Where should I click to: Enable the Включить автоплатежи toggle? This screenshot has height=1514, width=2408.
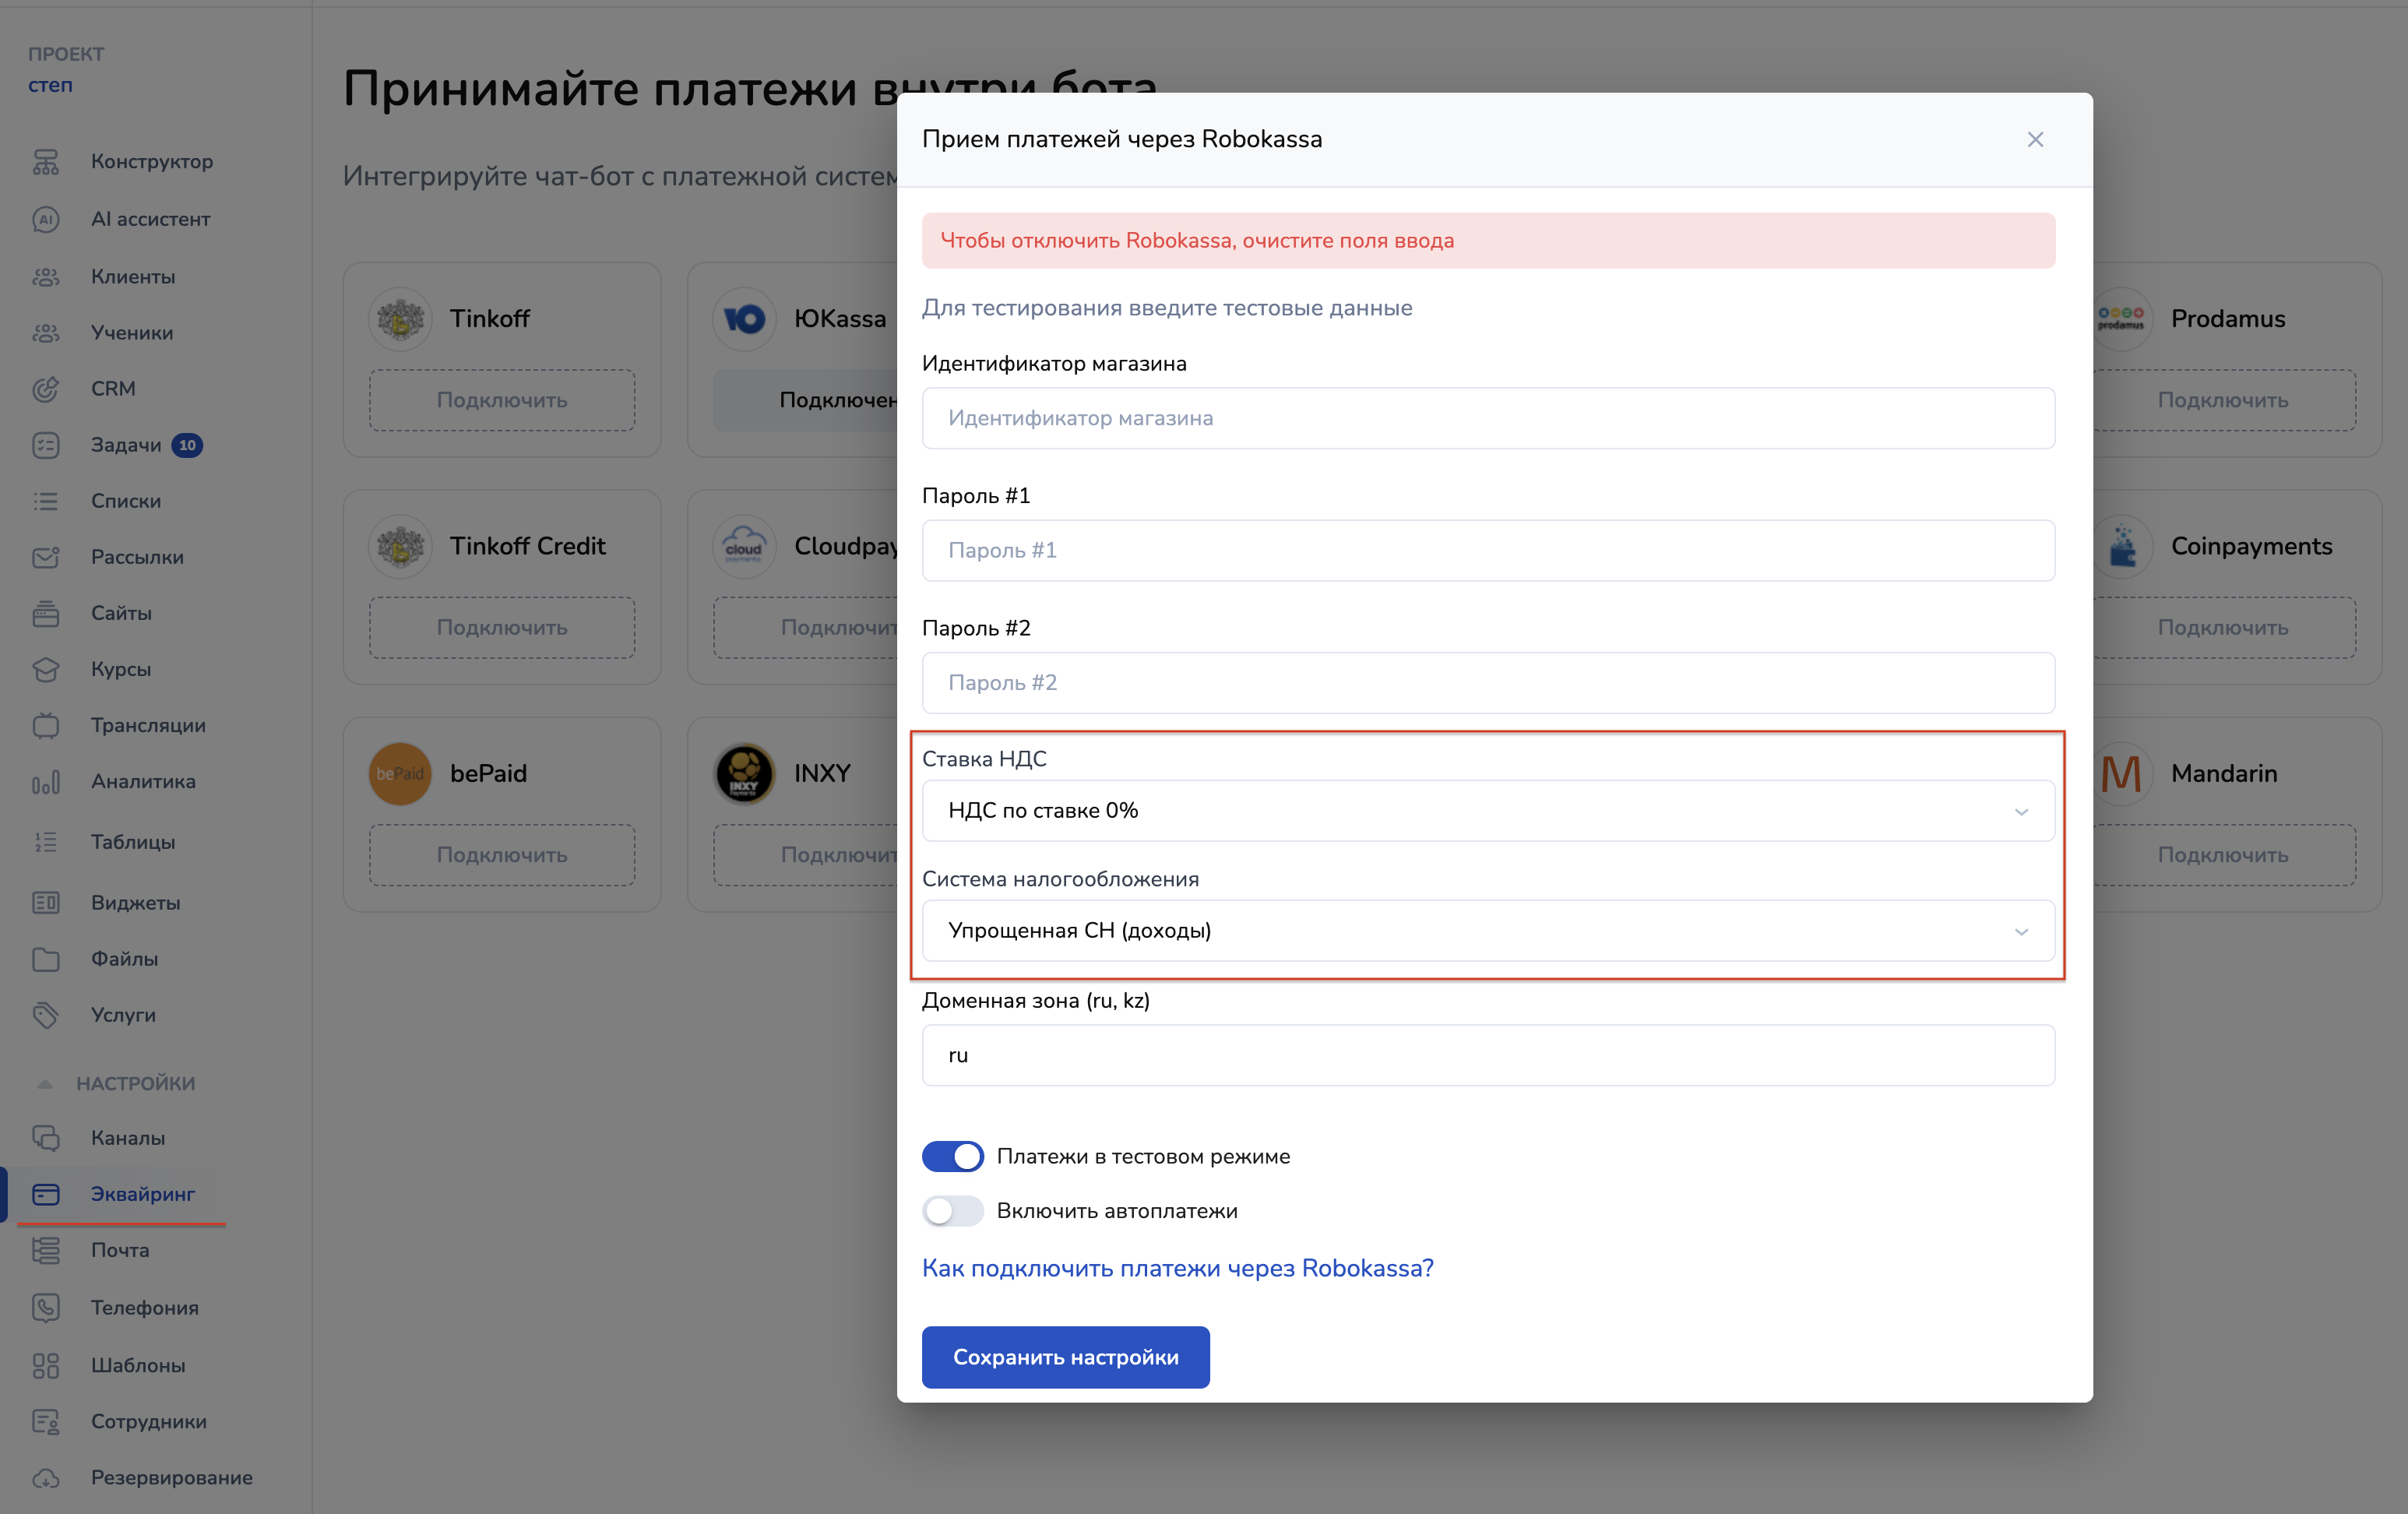(952, 1211)
